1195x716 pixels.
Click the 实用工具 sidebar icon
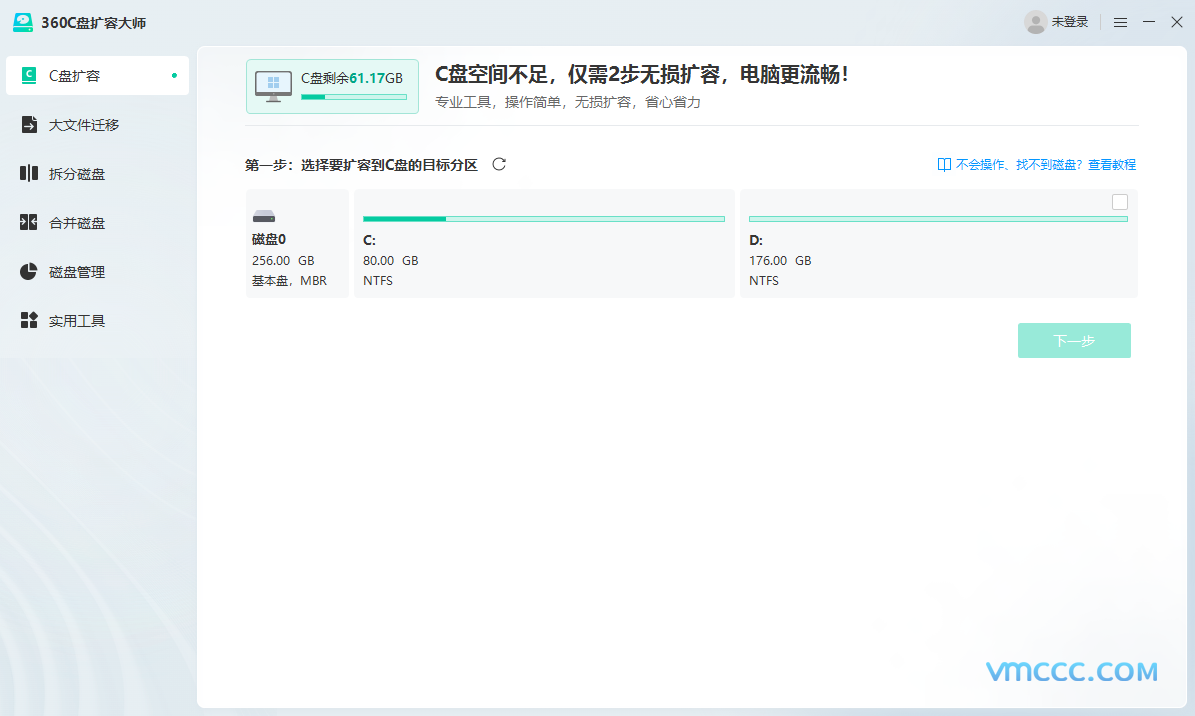[x=29, y=321]
